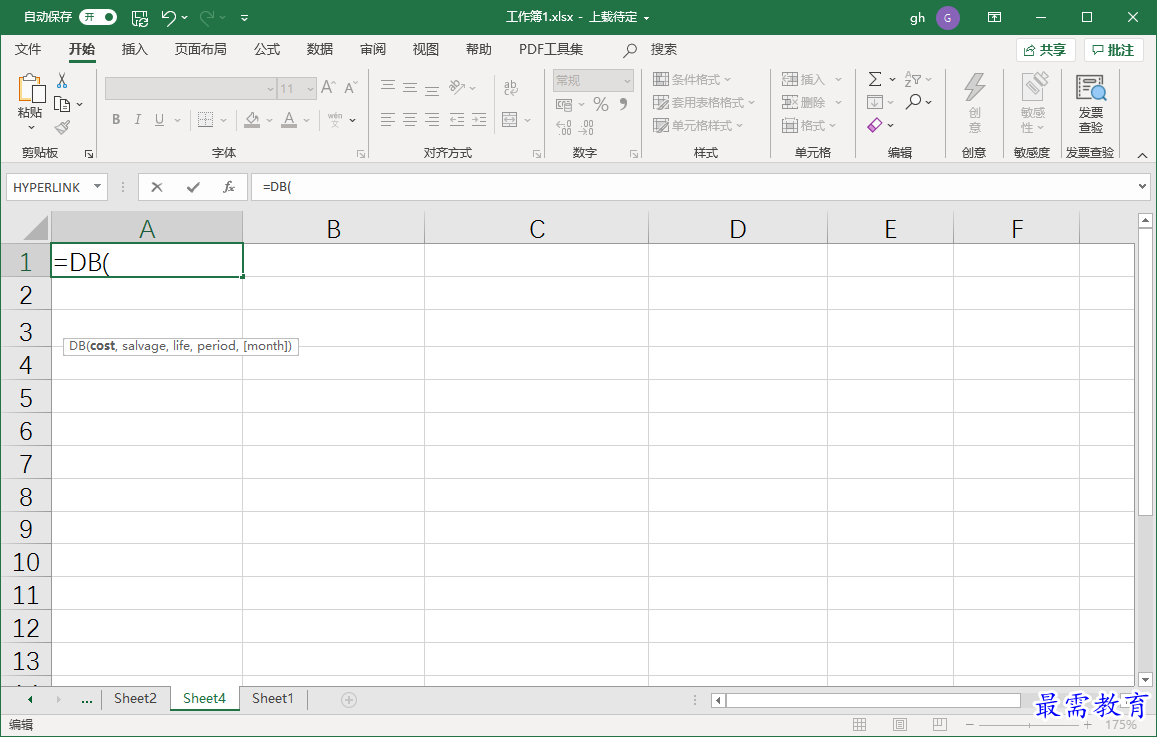The height and width of the screenshot is (737, 1157).
Task: Toggle Bold formatting
Action: pyautogui.click(x=116, y=120)
